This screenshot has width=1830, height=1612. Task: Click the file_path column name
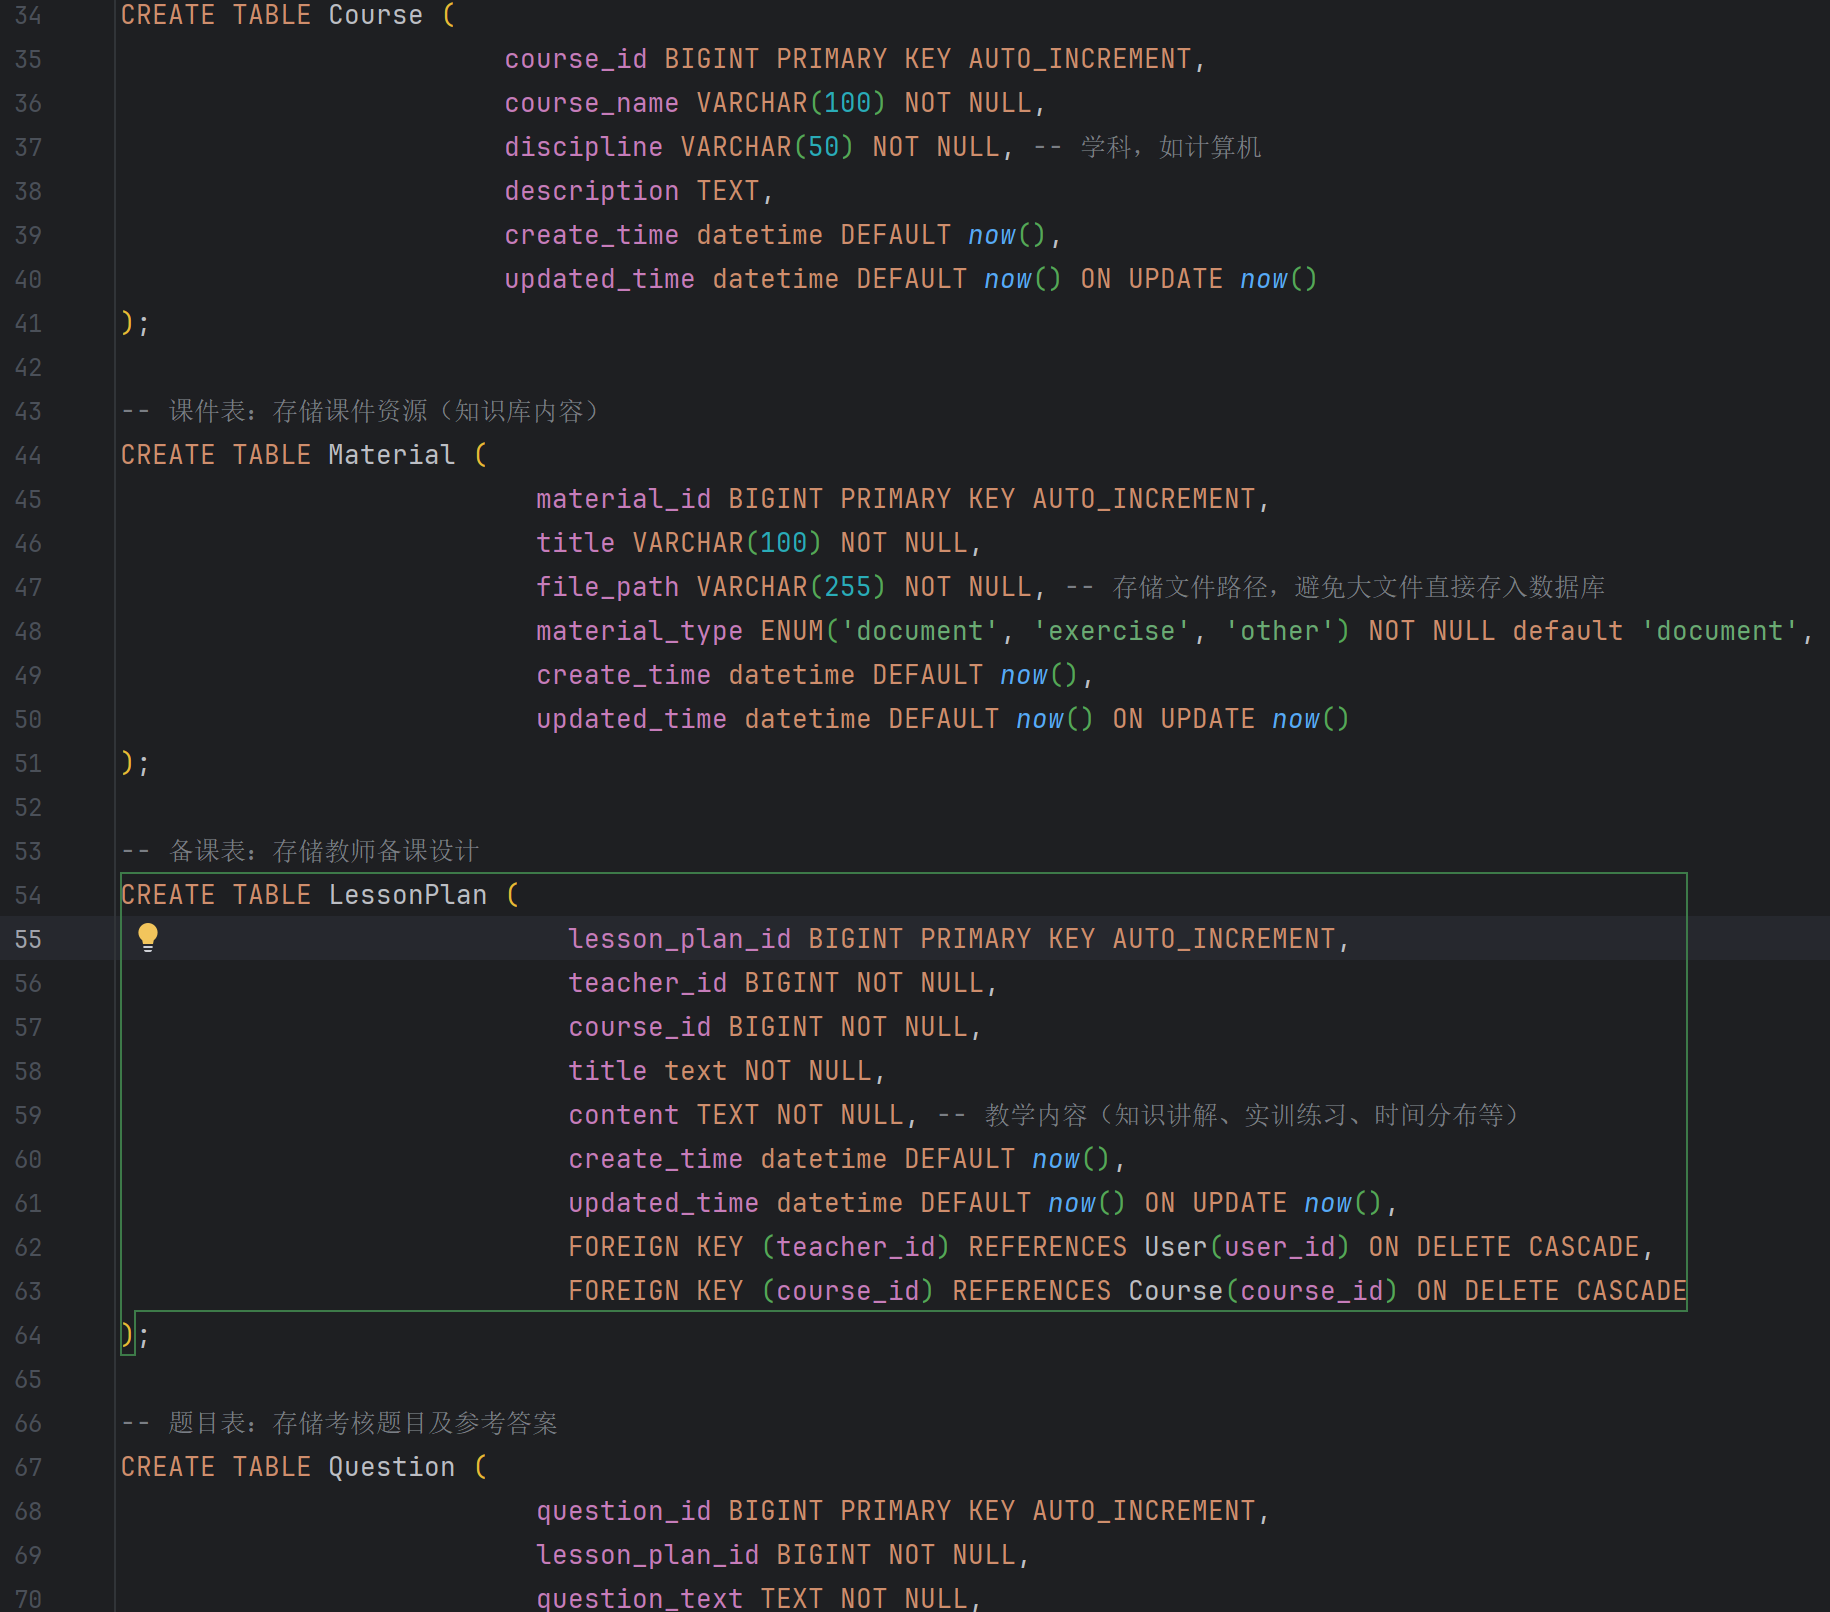point(608,587)
